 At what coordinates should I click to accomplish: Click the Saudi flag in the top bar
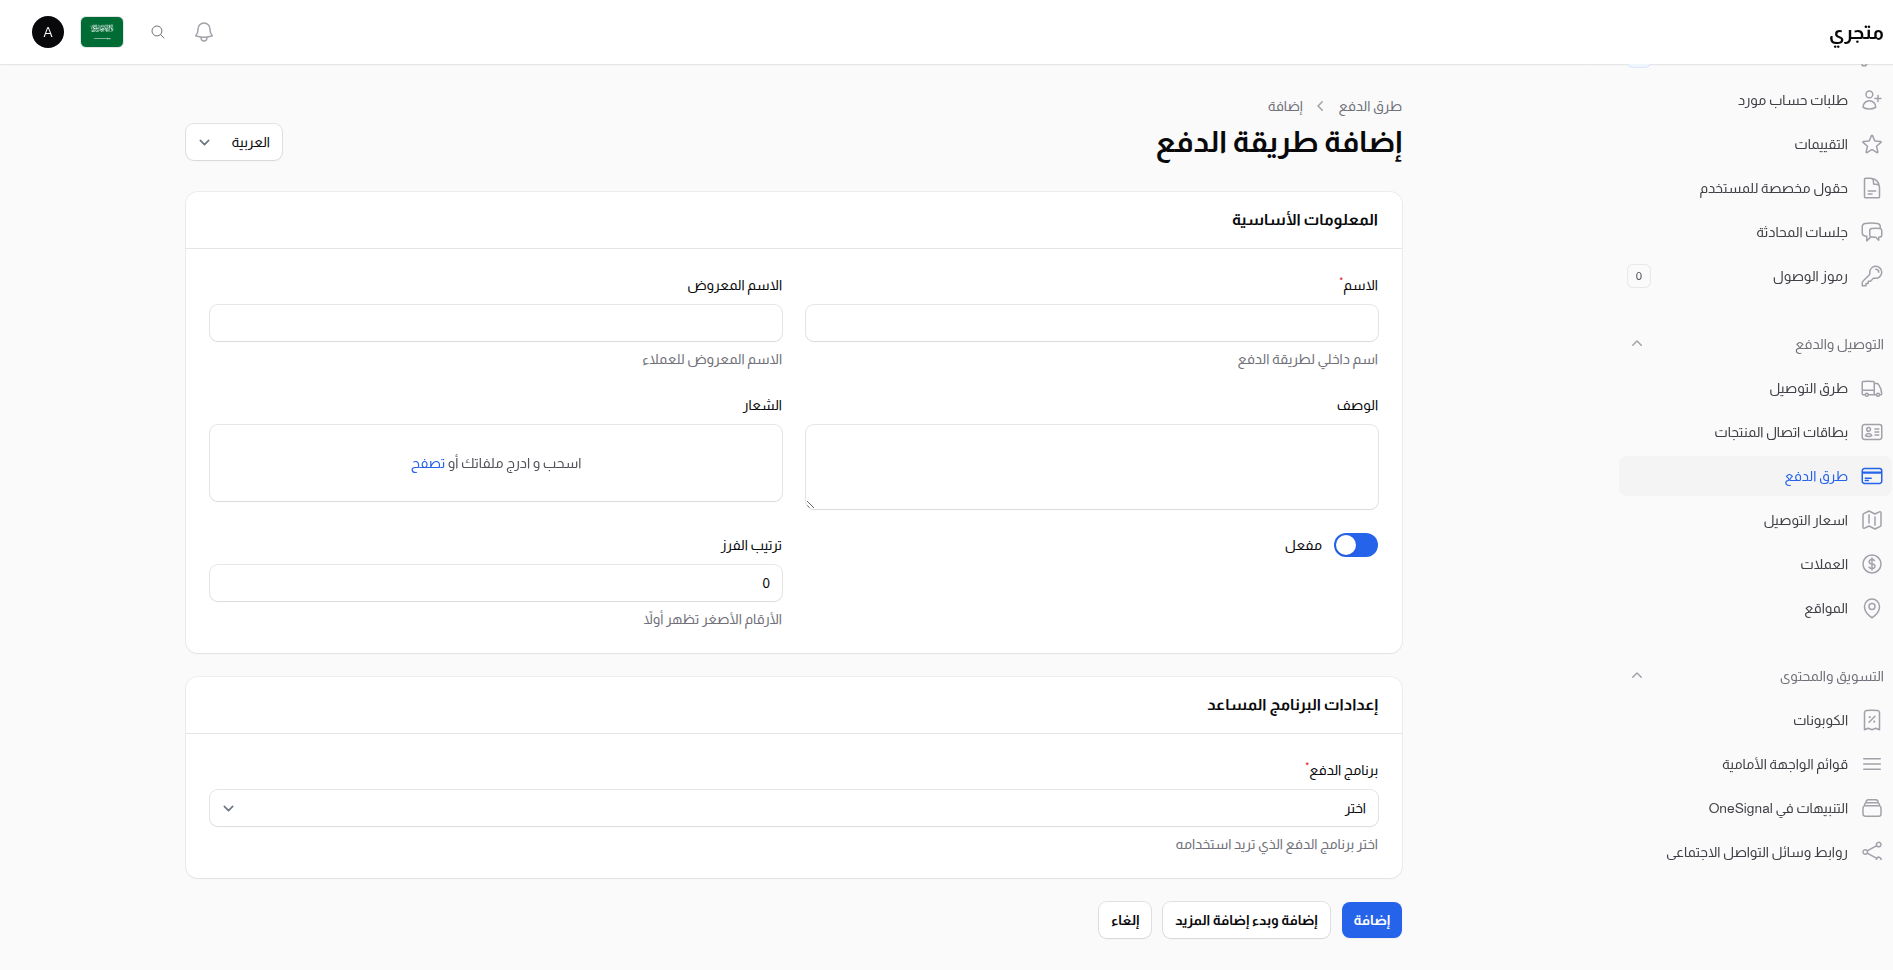101,32
